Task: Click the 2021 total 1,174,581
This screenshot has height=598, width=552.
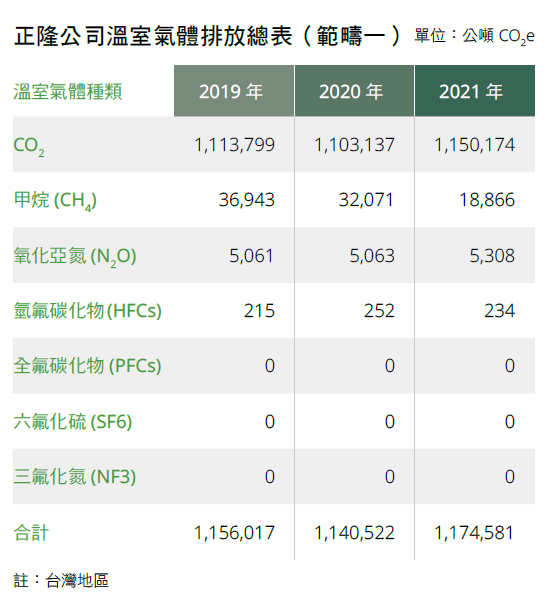Action: [x=474, y=533]
